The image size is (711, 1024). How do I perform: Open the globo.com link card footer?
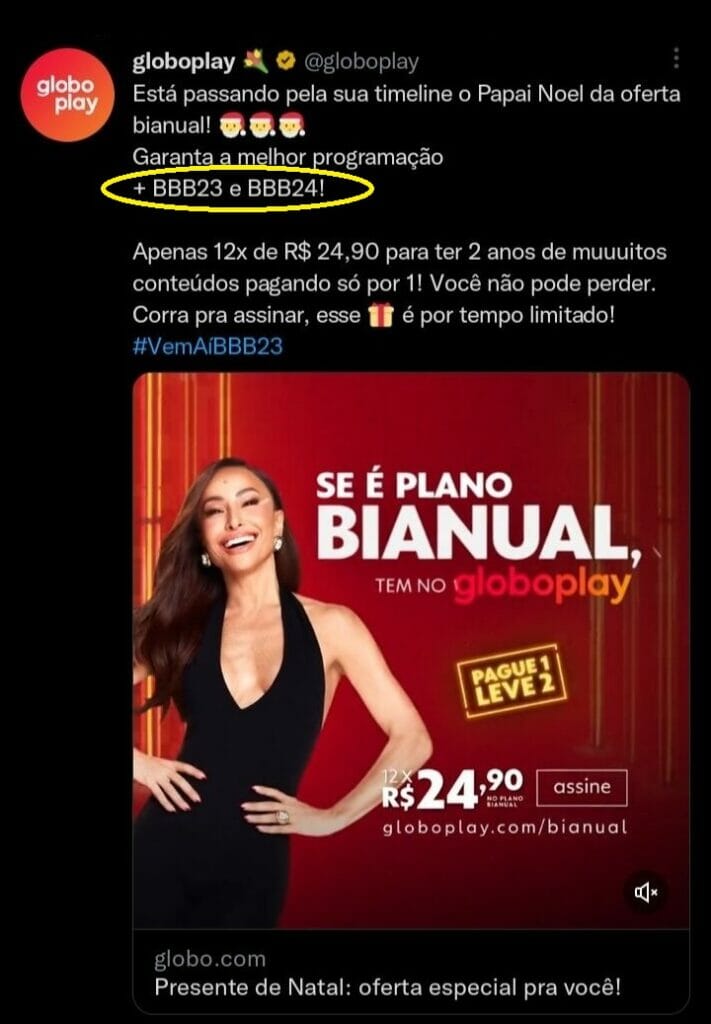click(x=411, y=971)
